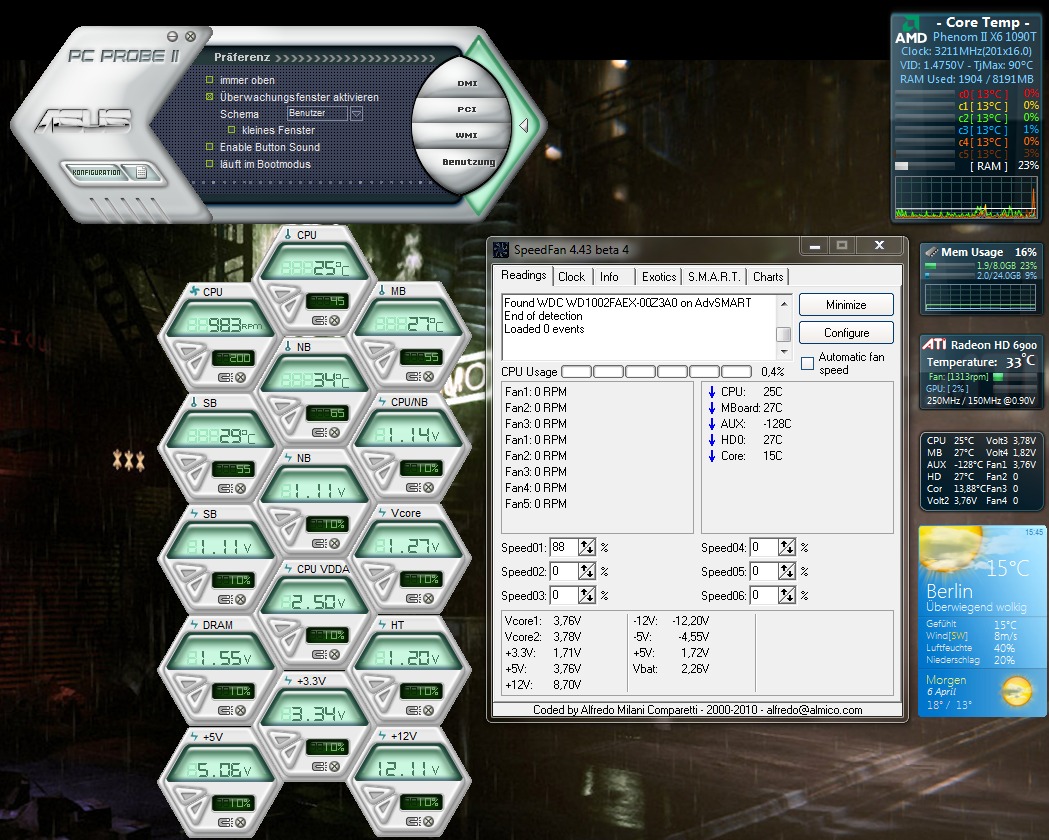Click magnet icon on SB temperature monitor

tap(225, 488)
